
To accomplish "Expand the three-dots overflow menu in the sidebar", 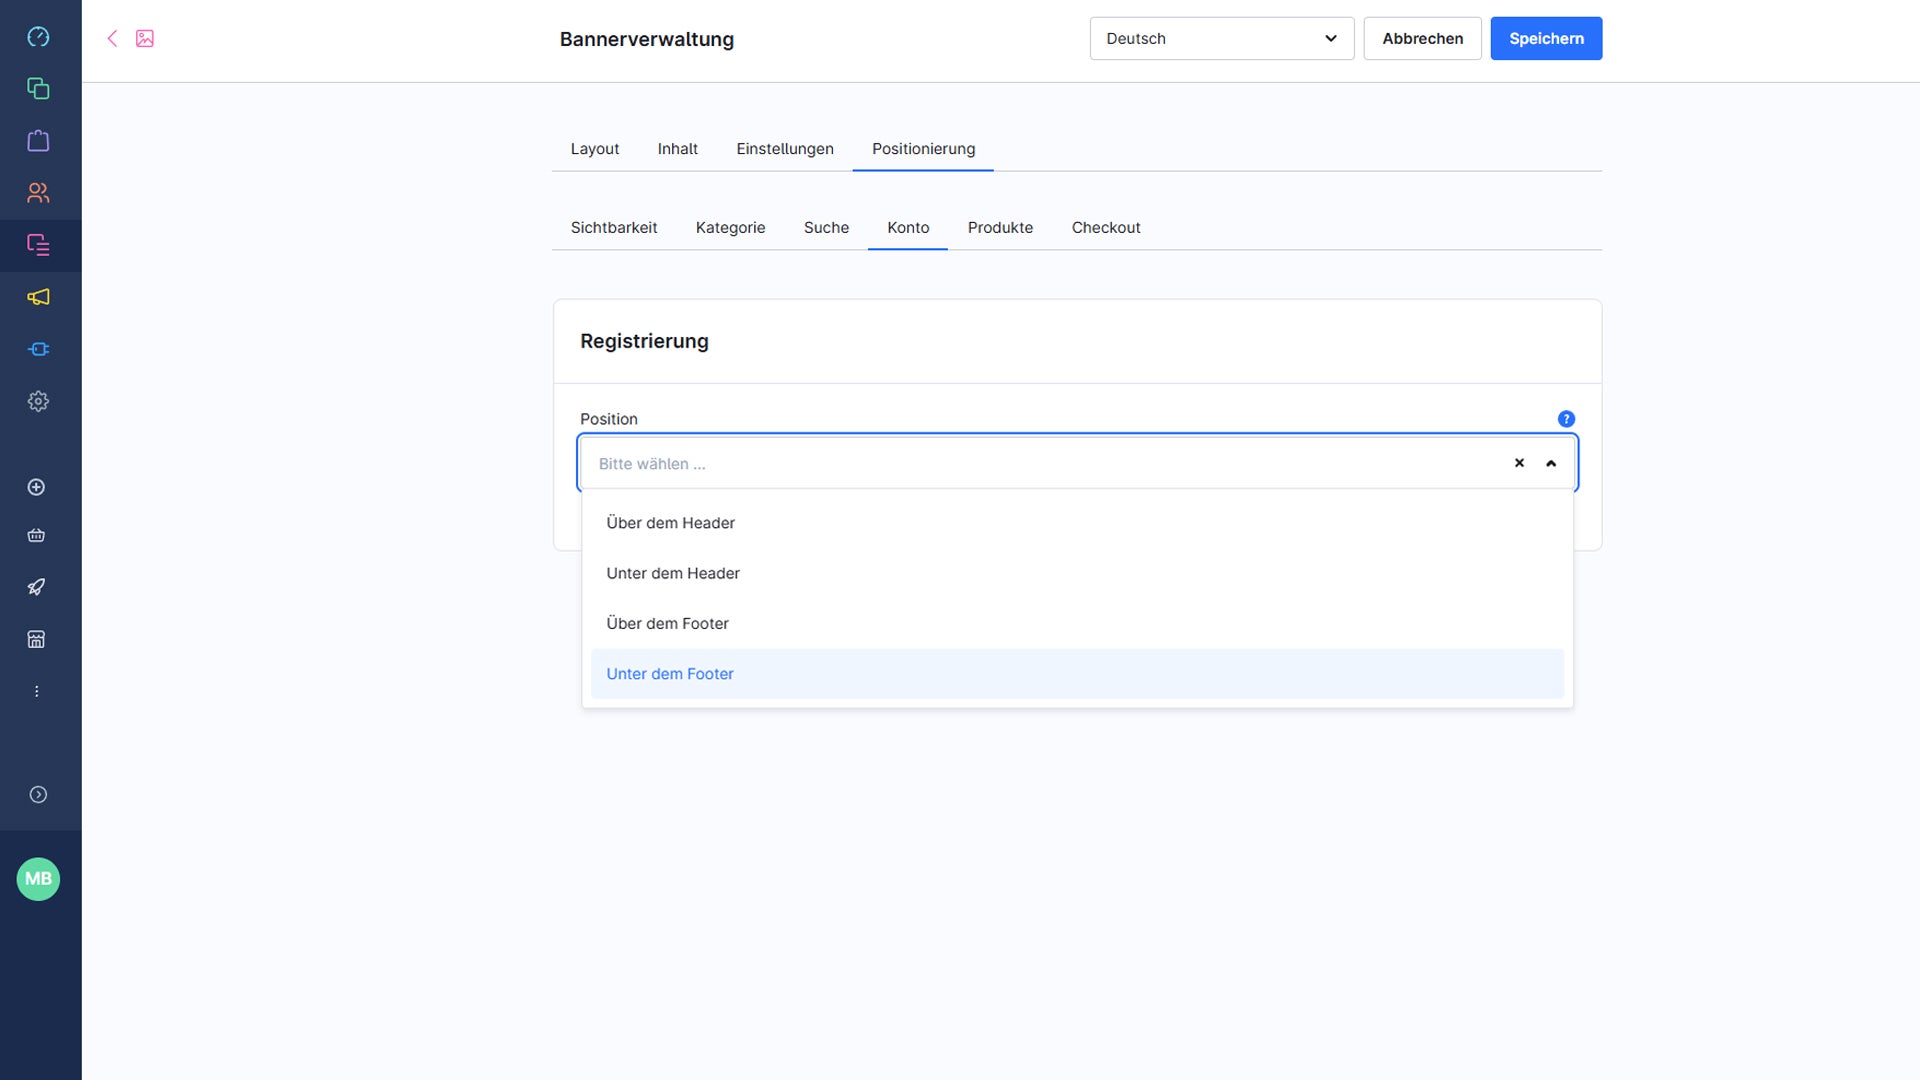I will (x=38, y=690).
